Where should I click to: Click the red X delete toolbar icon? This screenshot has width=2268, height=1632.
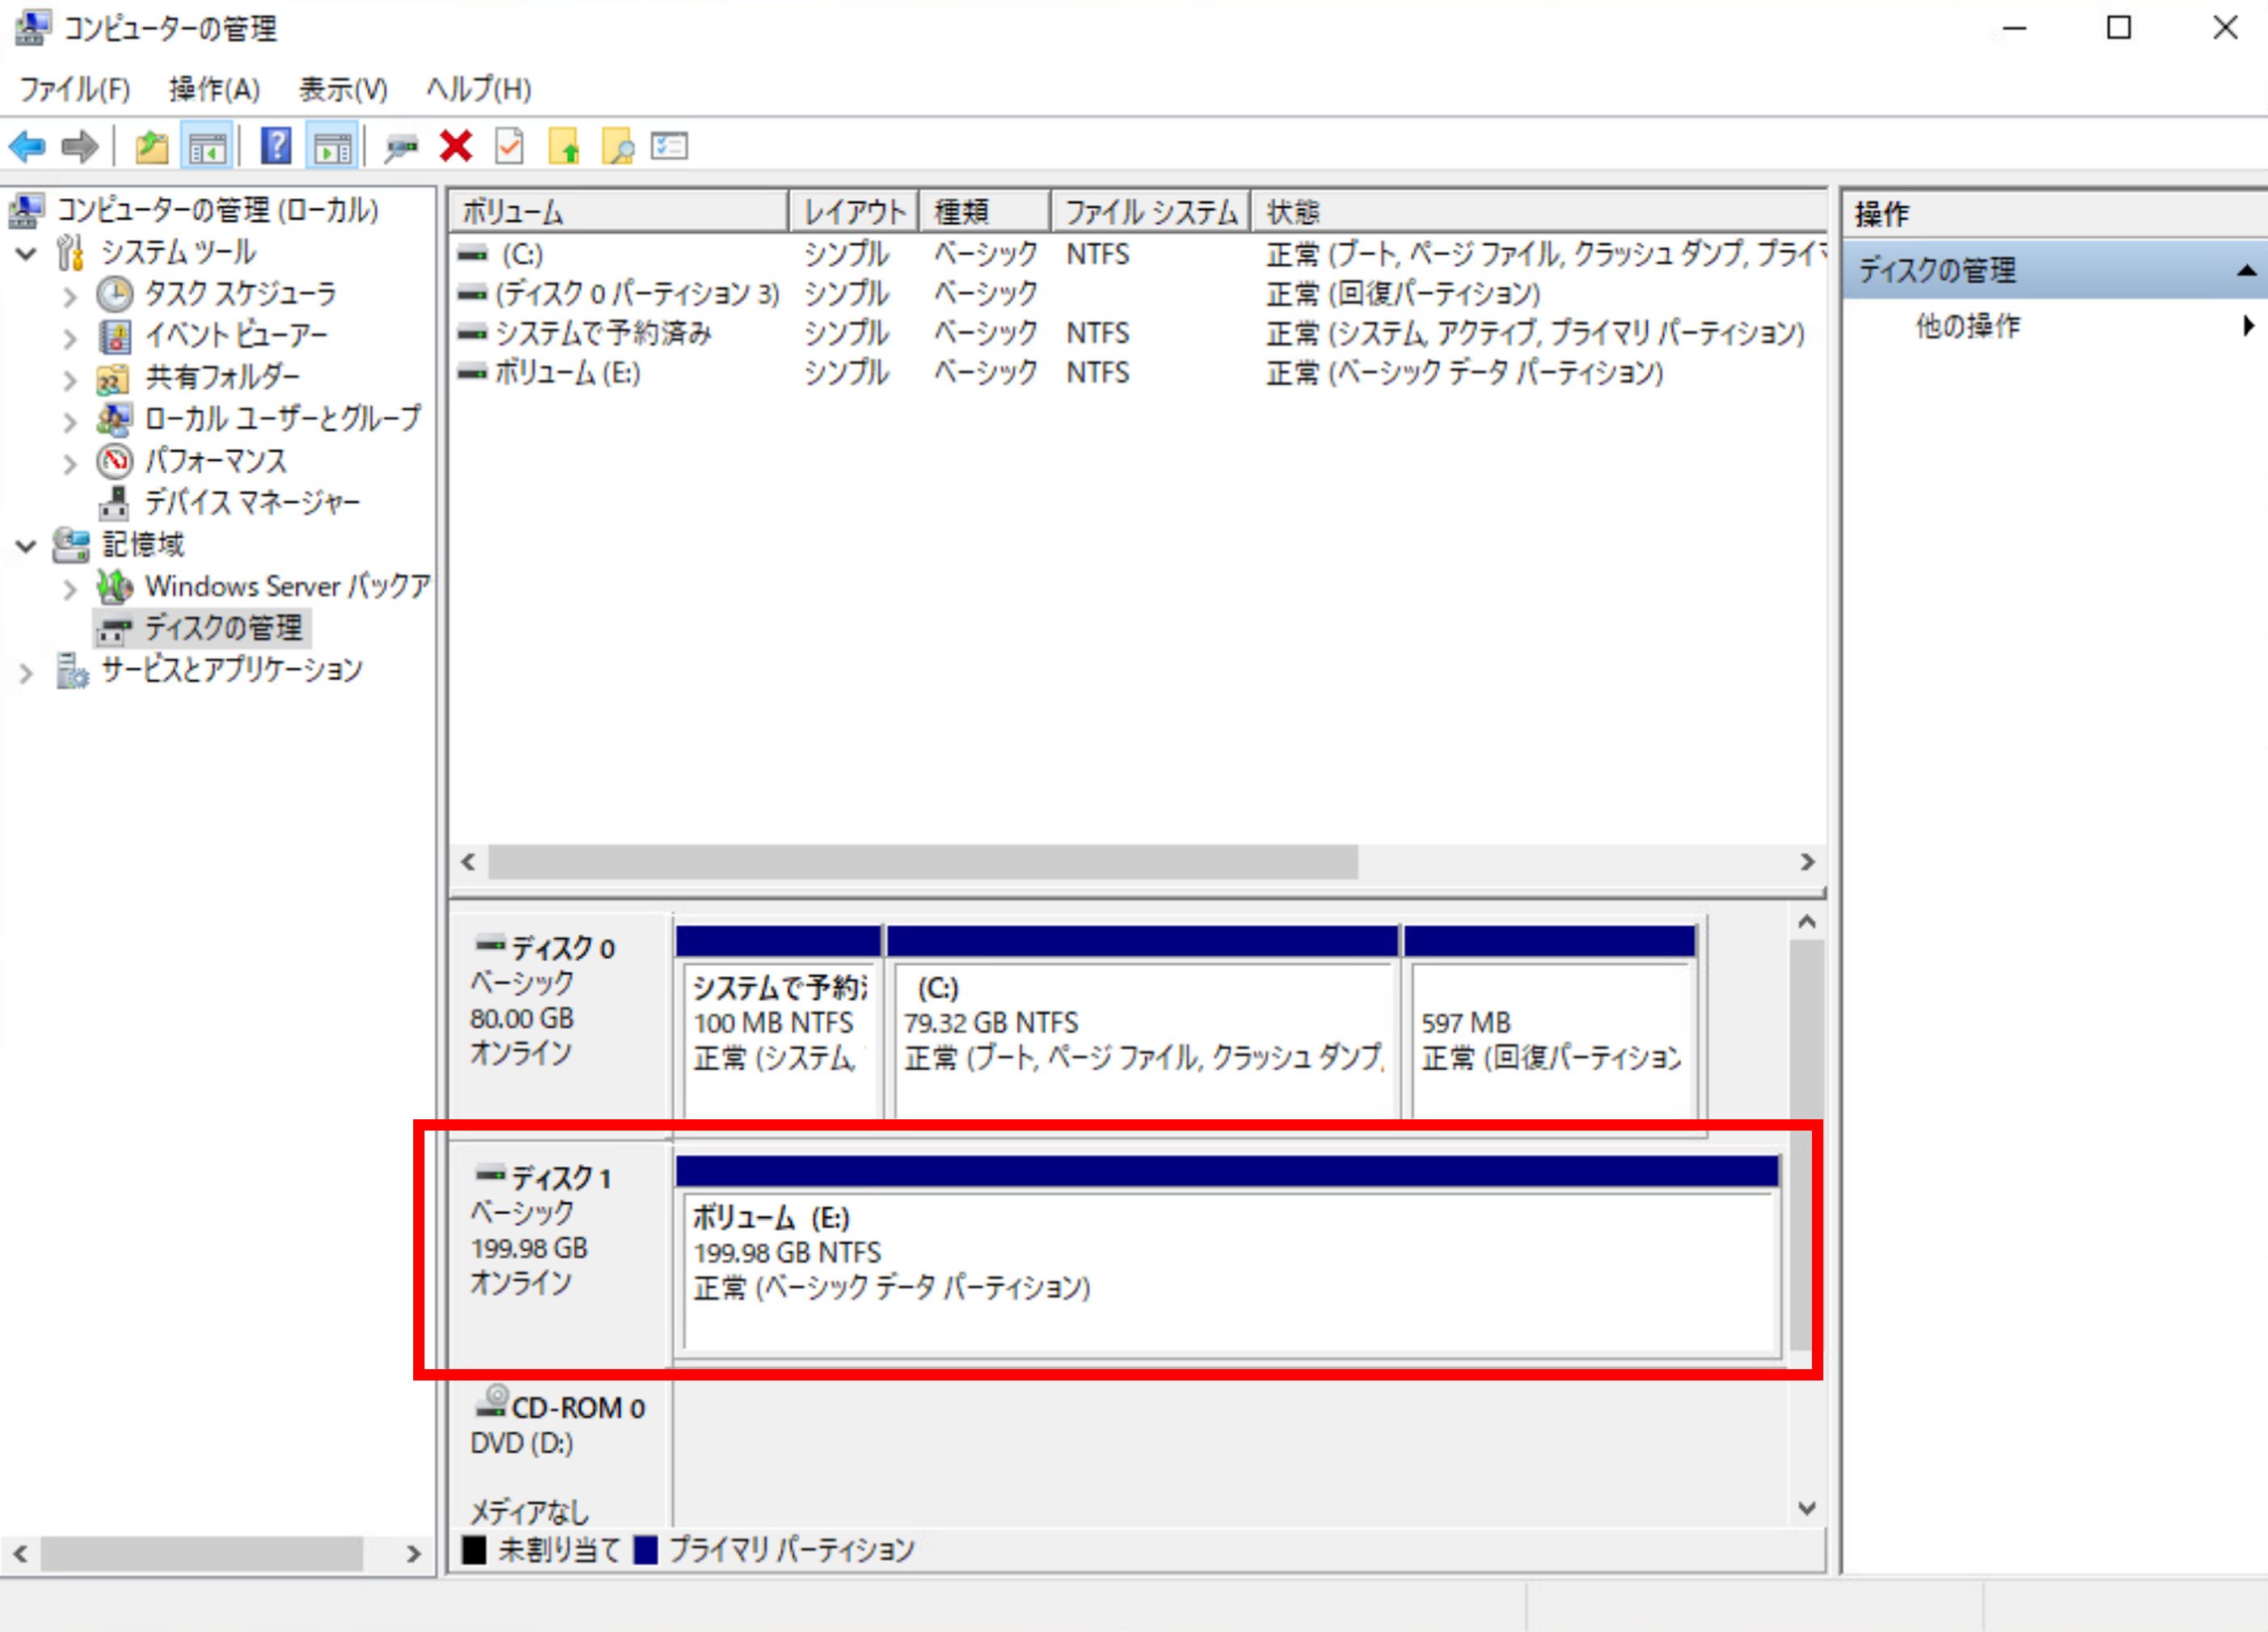tap(456, 147)
